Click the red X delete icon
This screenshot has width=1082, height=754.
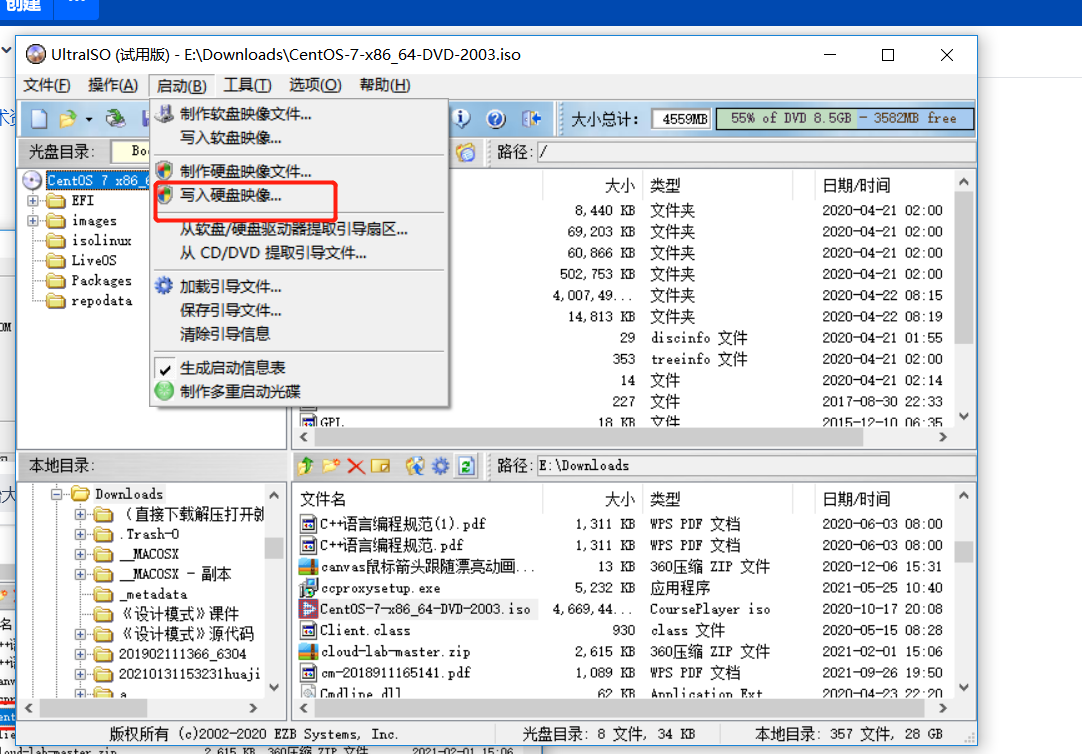click(x=356, y=466)
